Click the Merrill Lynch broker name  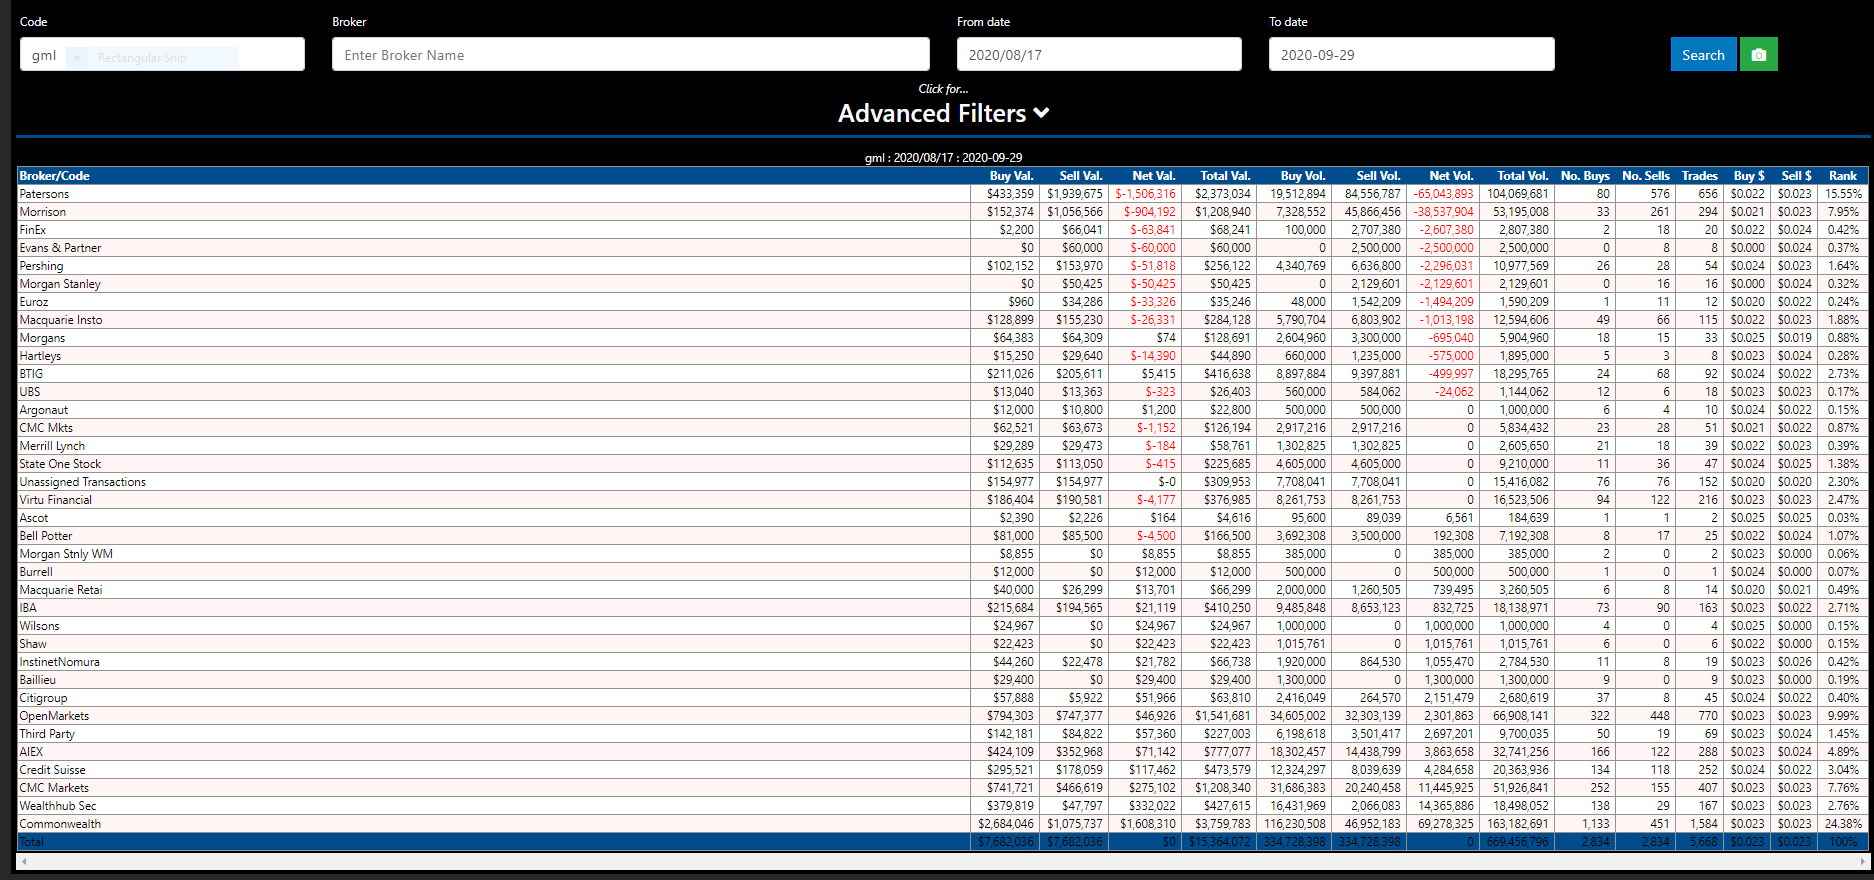pos(52,446)
